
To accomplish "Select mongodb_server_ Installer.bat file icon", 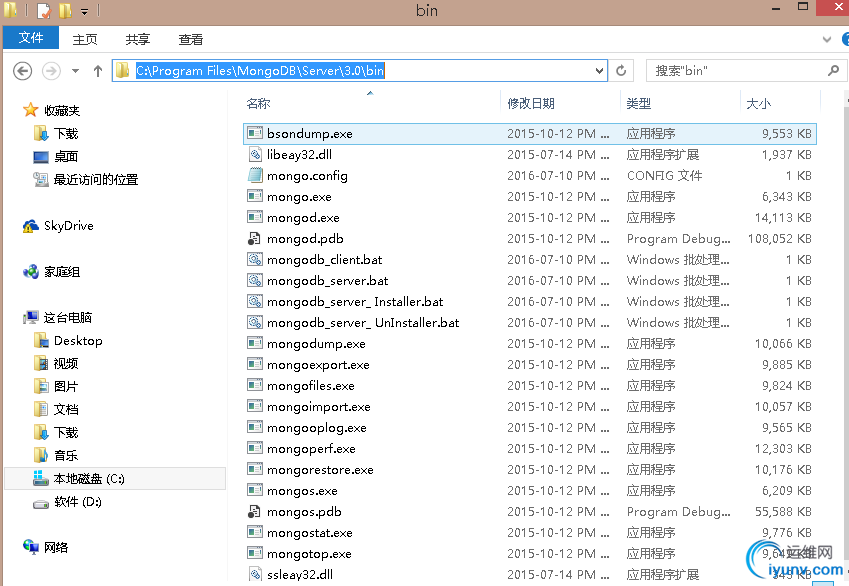I will point(254,301).
